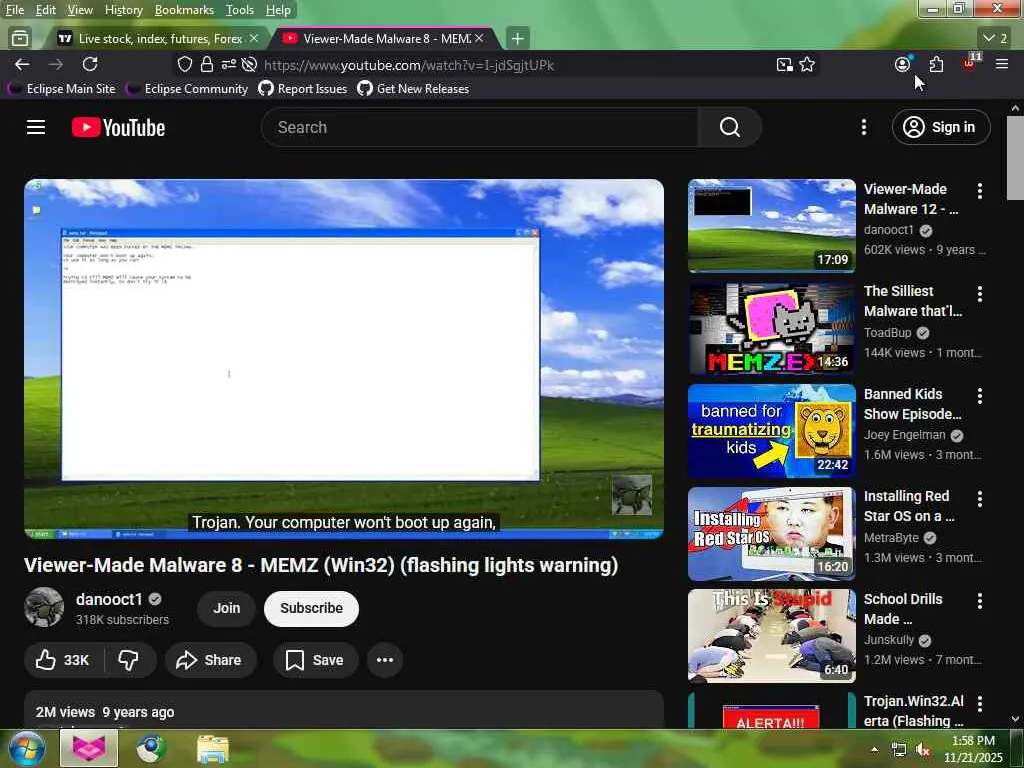This screenshot has height=768, width=1024.
Task: Open the Windows Start button
Action: coord(26,748)
